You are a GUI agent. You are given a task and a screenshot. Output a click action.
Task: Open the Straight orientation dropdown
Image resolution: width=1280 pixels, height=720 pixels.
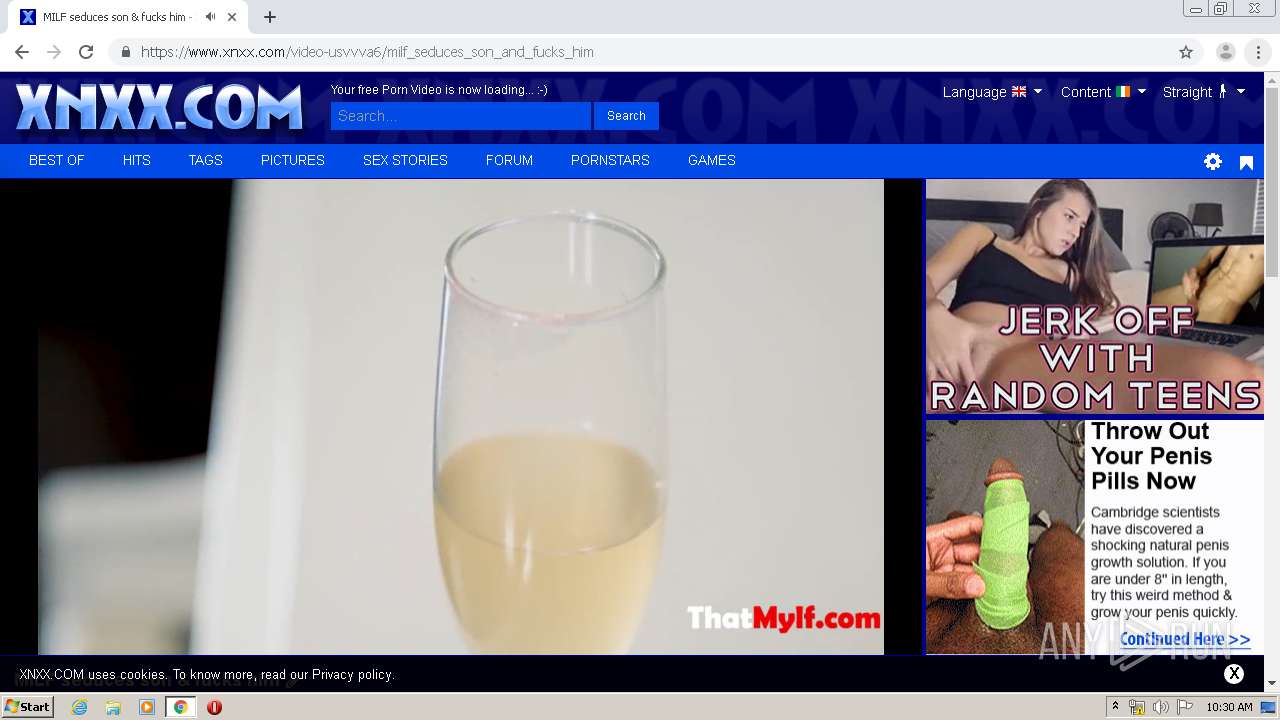click(1203, 92)
